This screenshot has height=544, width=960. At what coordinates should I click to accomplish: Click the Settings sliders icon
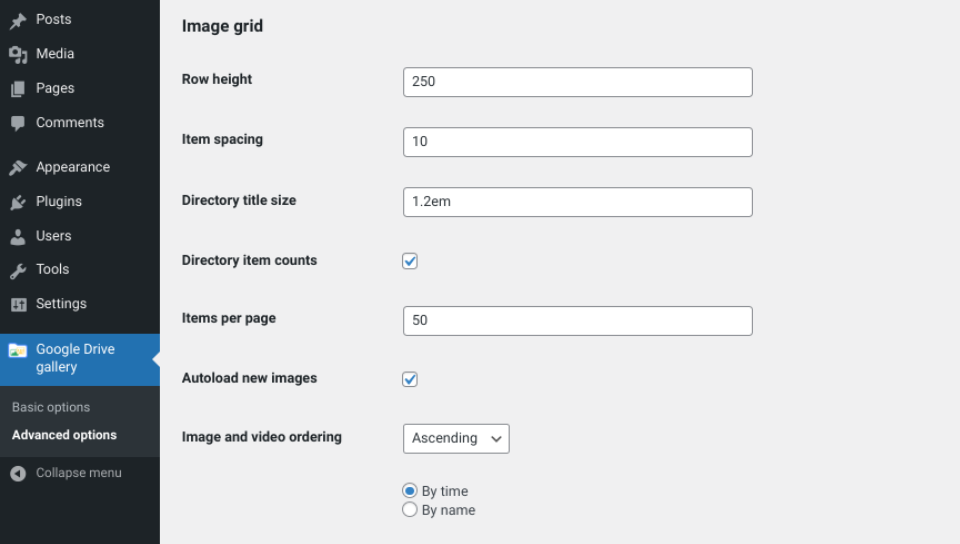click(x=18, y=304)
